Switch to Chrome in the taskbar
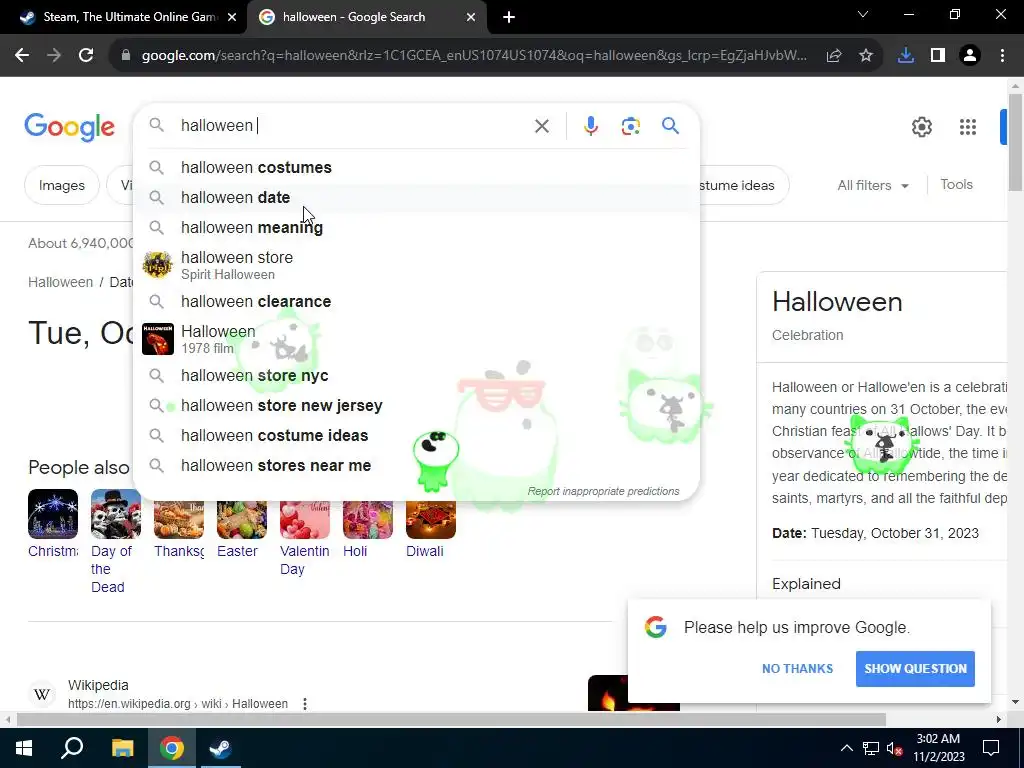Screen dimensions: 1024x768 click(x=172, y=748)
